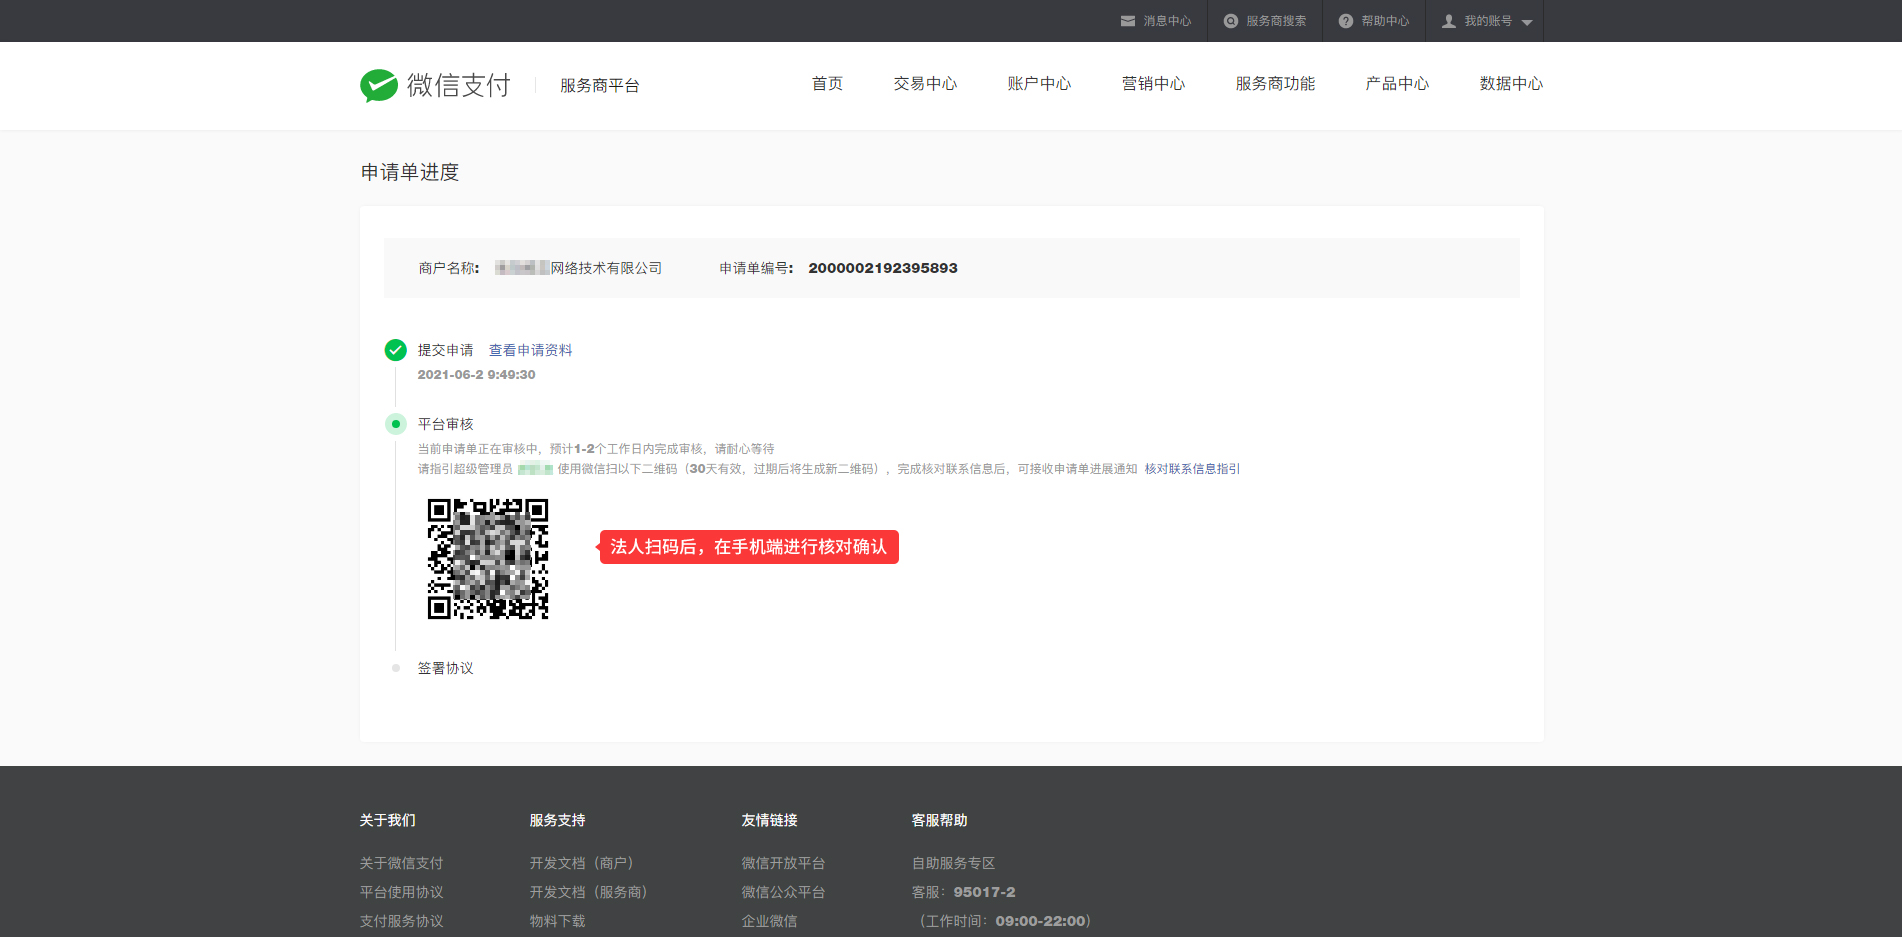Click the timestamp 2021-06-2 9:49:30
This screenshot has height=937, width=1902.
pos(476,375)
